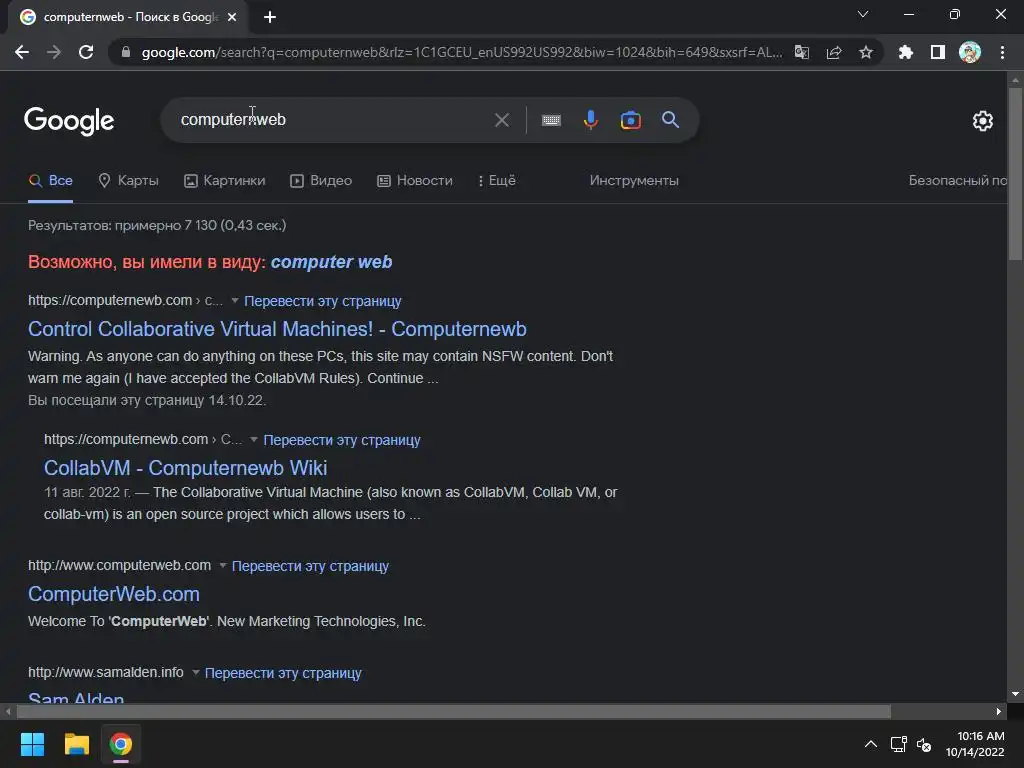The width and height of the screenshot is (1024, 768).
Task: Open the on-screen keyboard icon
Action: pyautogui.click(x=551, y=120)
